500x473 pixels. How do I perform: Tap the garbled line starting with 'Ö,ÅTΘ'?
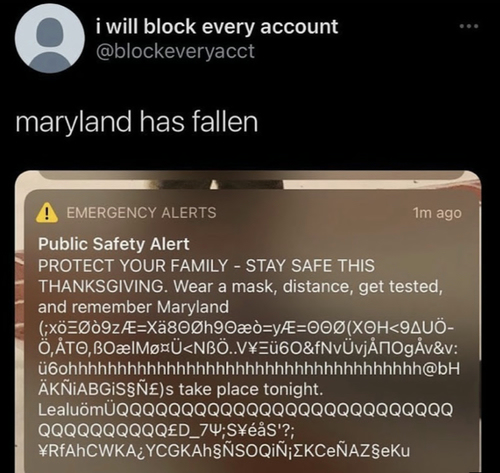(248, 348)
